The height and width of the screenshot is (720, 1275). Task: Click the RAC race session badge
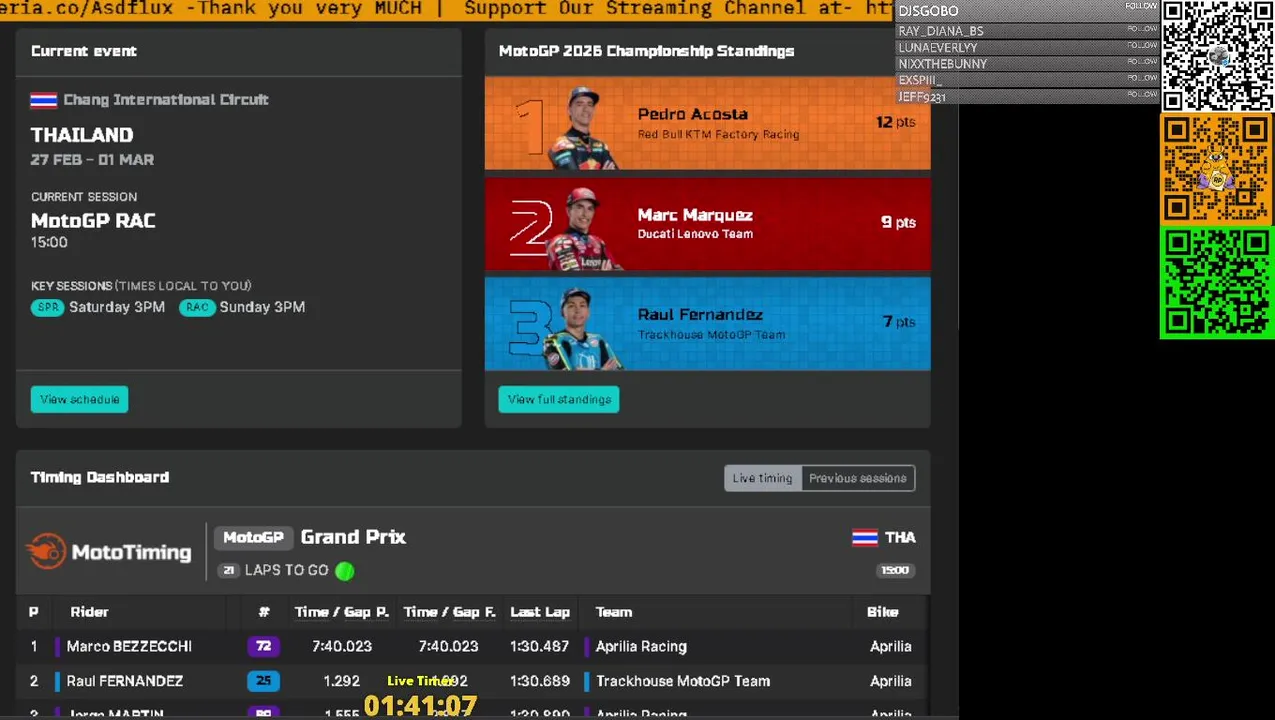click(x=197, y=308)
